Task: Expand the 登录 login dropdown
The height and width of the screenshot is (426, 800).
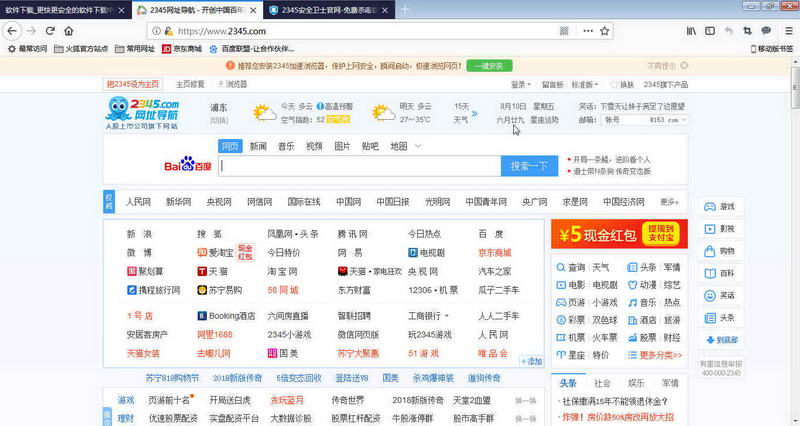Action: coord(521,84)
